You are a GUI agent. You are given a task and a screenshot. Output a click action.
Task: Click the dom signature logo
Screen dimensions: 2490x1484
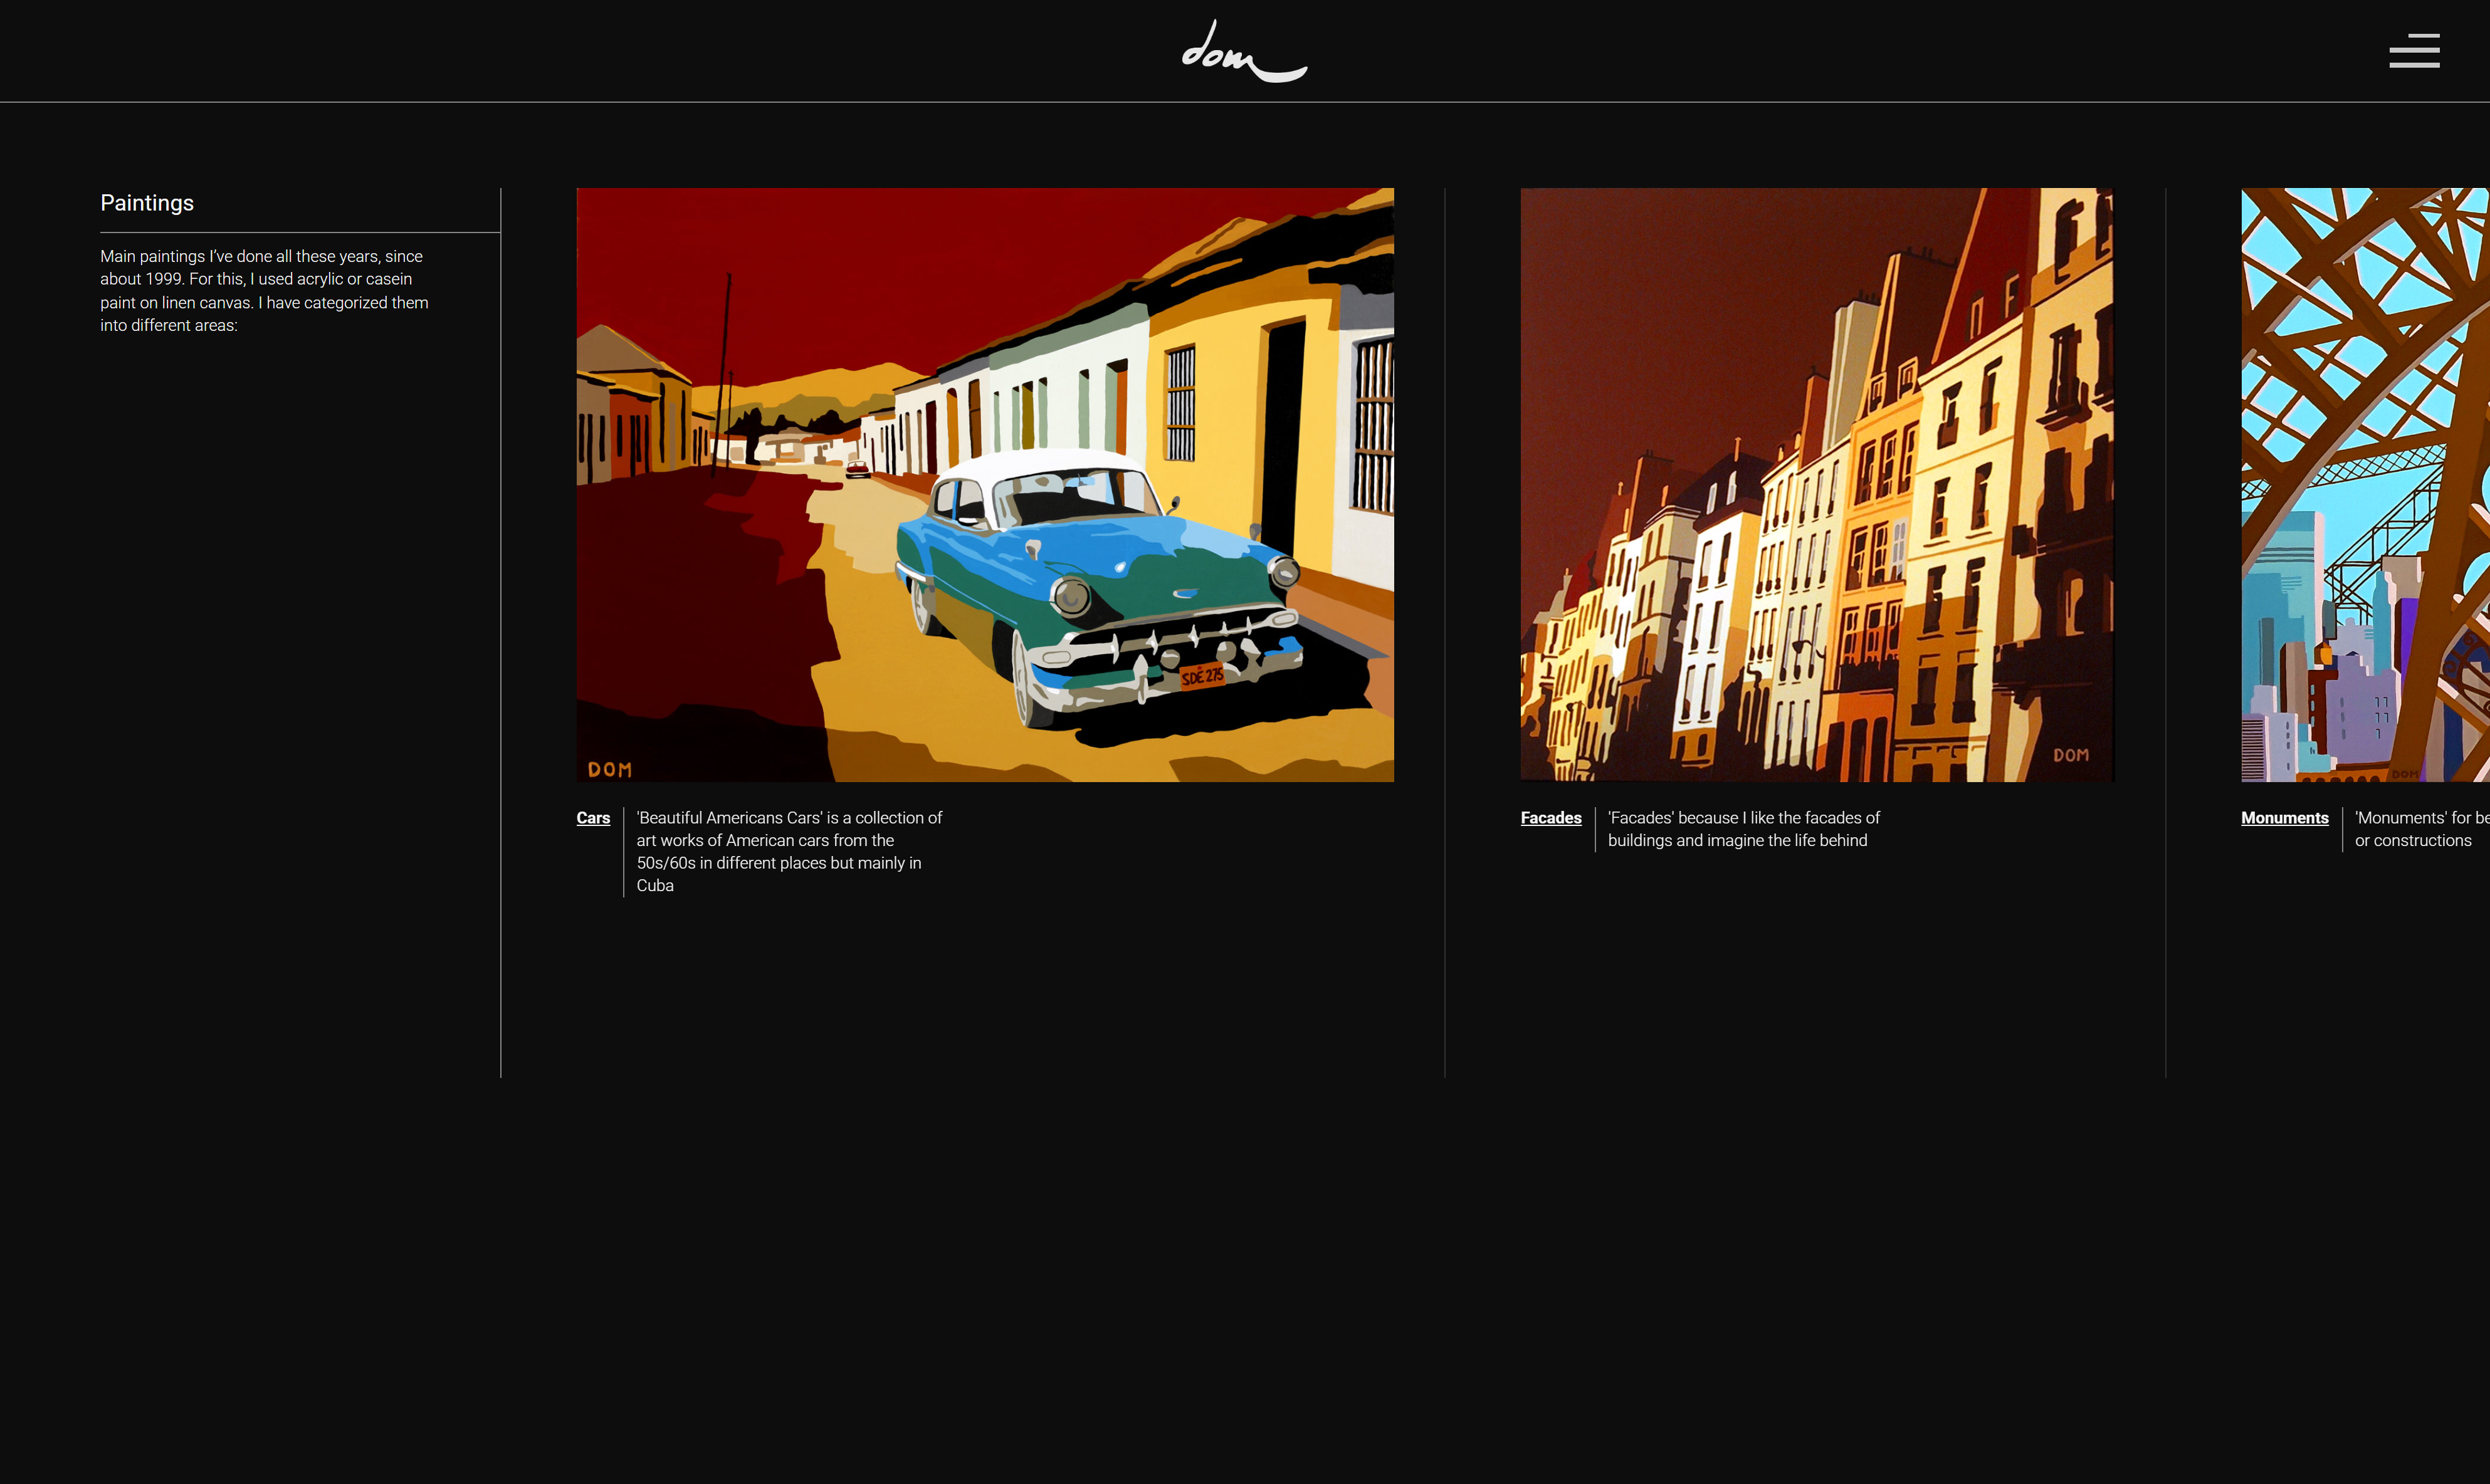tap(1243, 52)
